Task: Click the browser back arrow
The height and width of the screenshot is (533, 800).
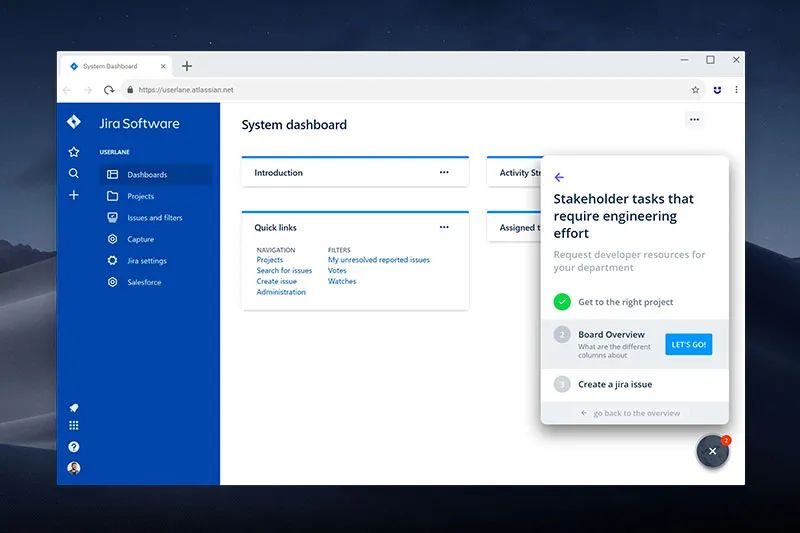Action: coord(67,90)
